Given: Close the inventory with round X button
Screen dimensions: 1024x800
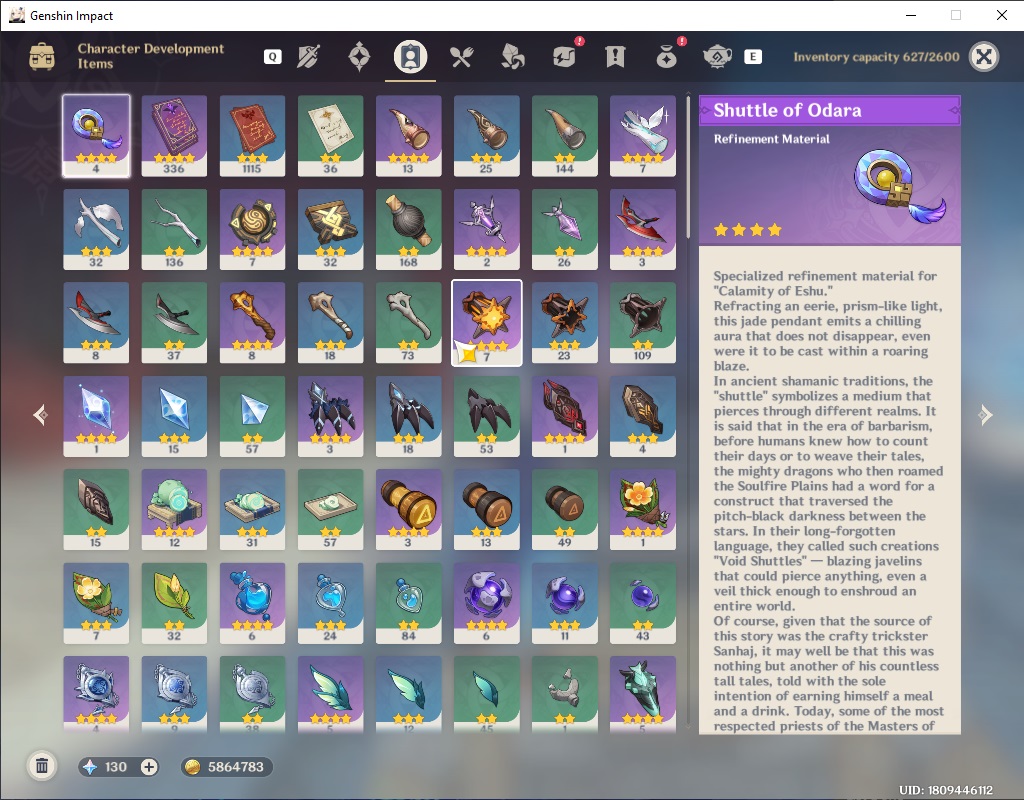Looking at the screenshot, I should [x=984, y=57].
